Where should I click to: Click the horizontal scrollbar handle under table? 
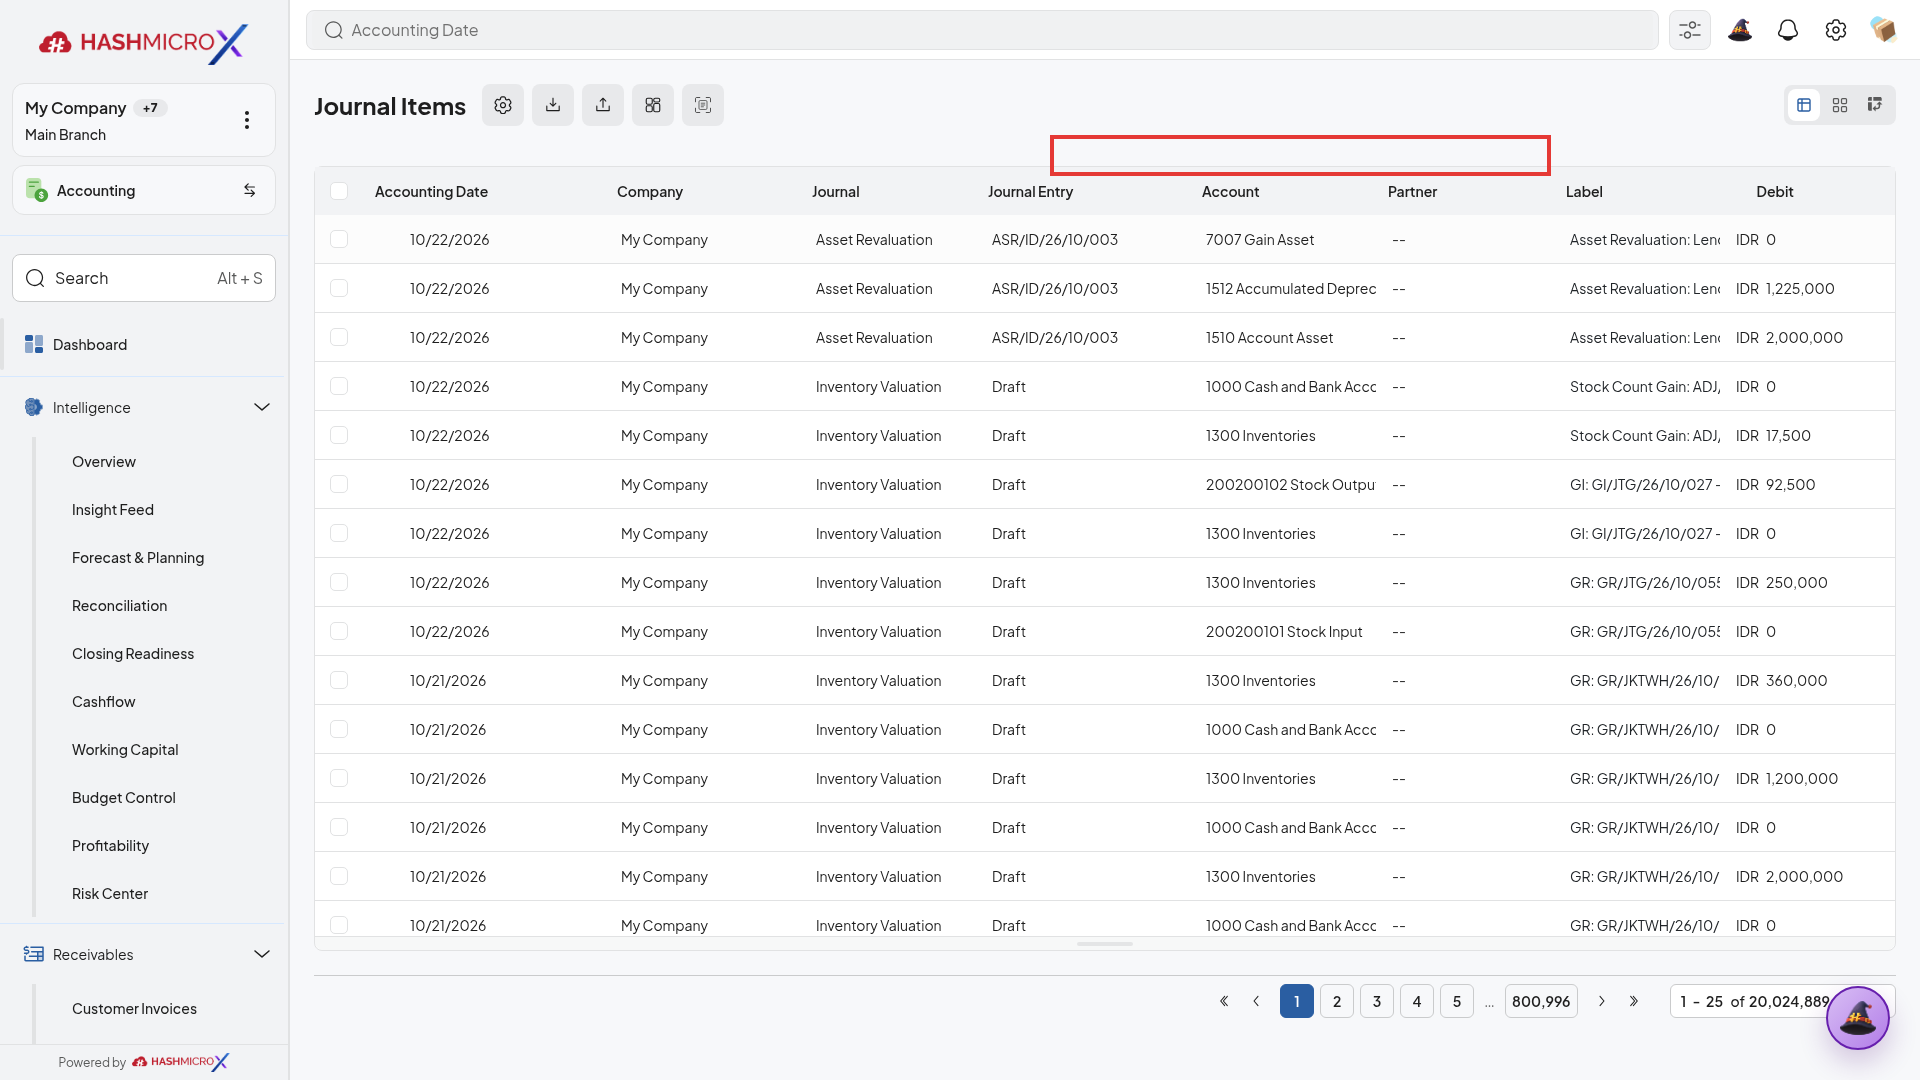[x=1105, y=944]
